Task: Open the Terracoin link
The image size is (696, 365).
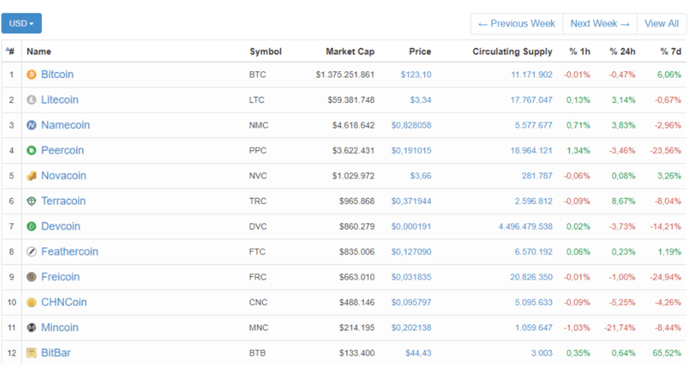Action: point(63,201)
